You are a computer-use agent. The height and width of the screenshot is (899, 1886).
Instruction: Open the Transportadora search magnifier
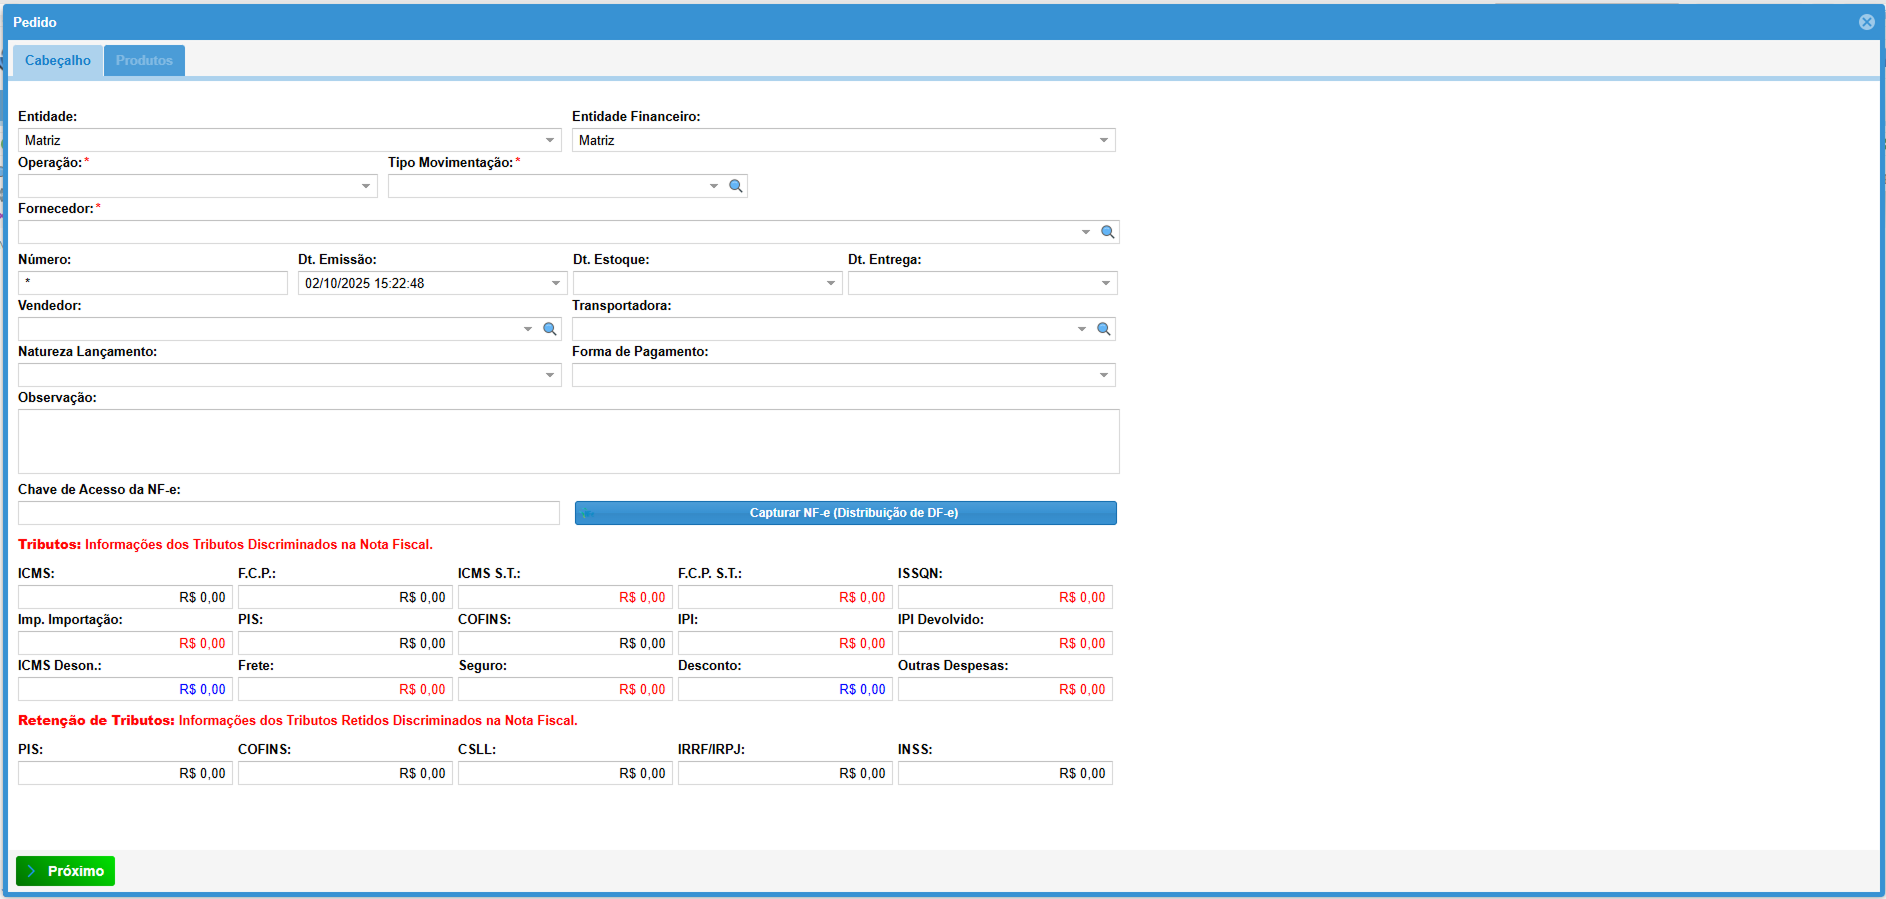pos(1103,329)
